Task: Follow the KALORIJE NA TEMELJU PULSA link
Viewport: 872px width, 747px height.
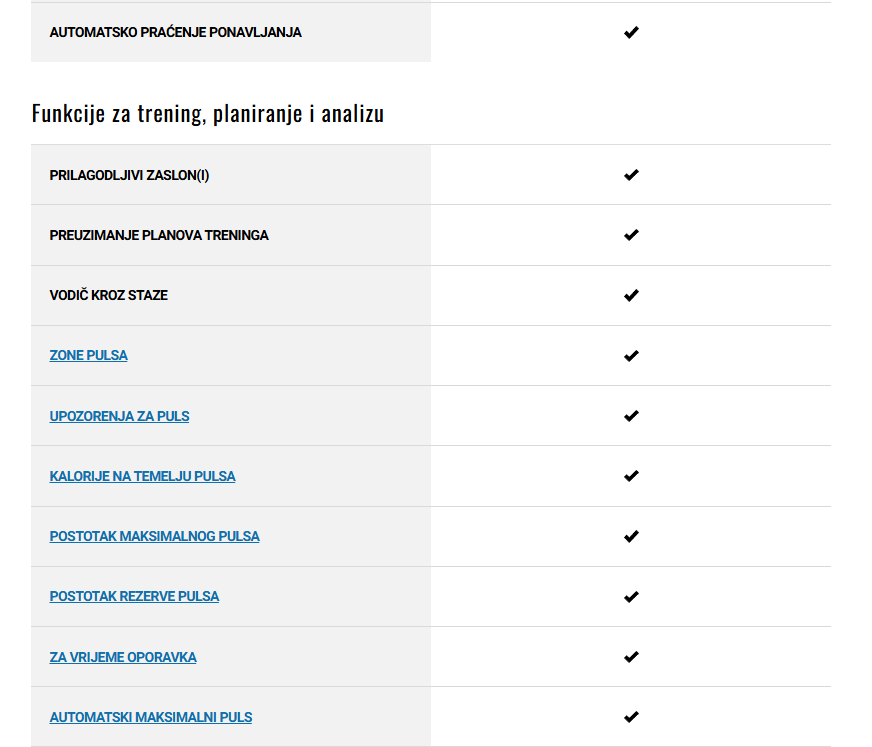Action: click(x=142, y=476)
